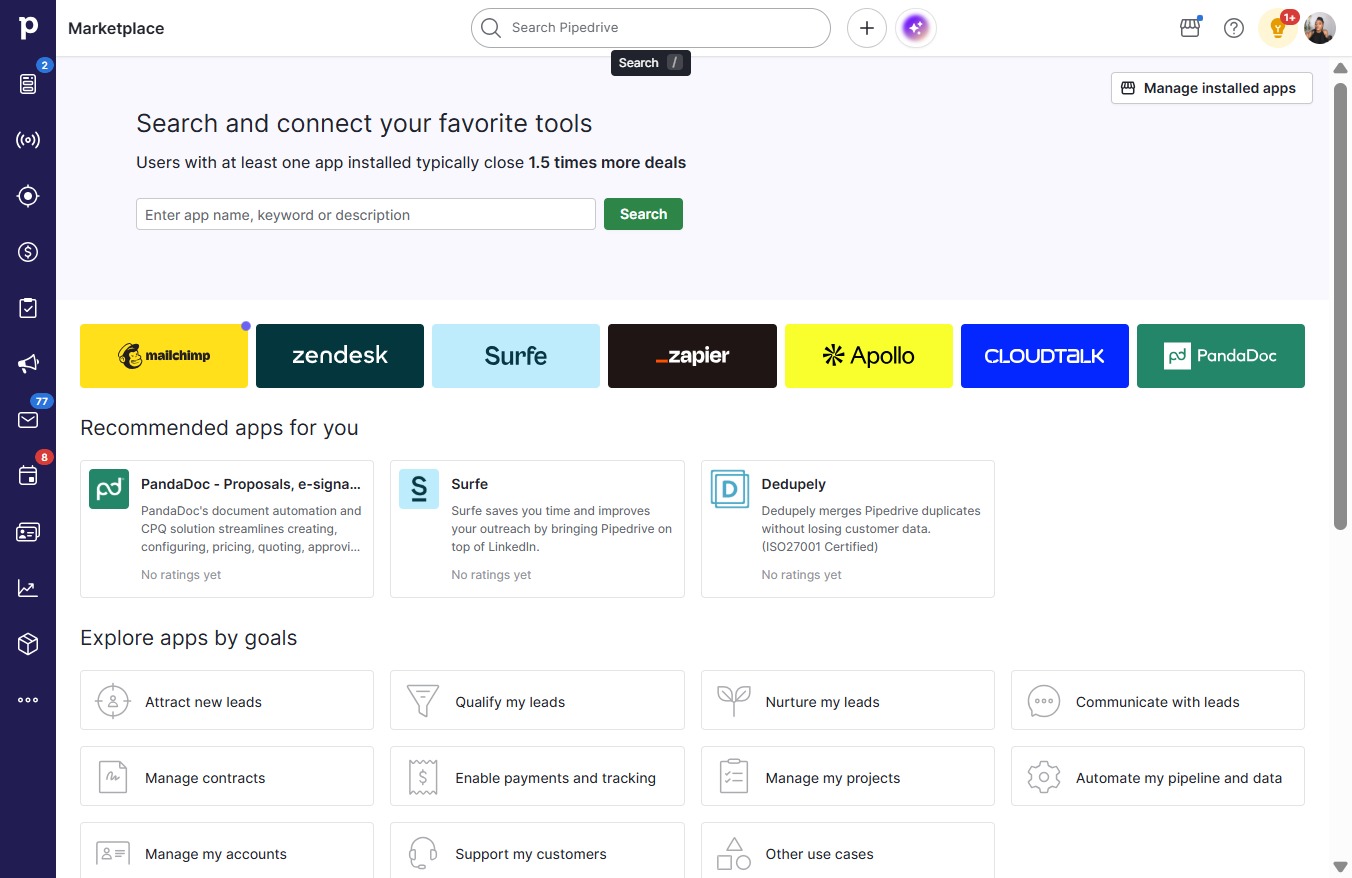Open the green PandaDoc banner tile

(1221, 356)
